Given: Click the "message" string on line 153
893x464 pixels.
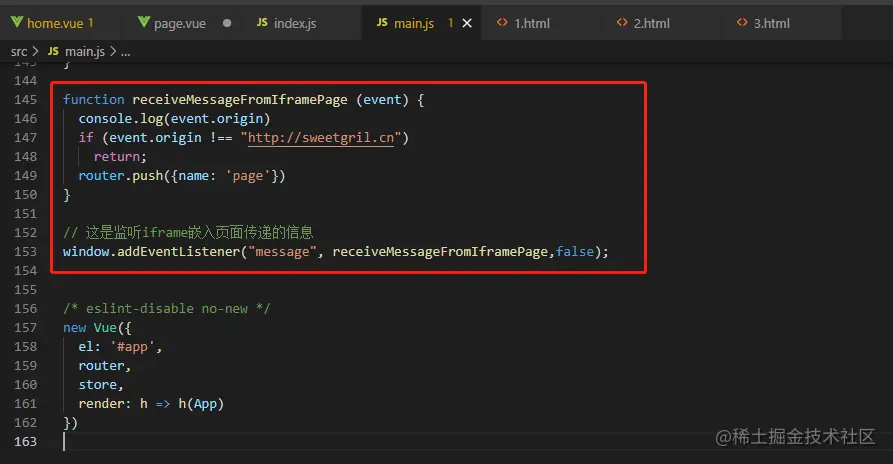Looking at the screenshot, I should [x=282, y=252].
